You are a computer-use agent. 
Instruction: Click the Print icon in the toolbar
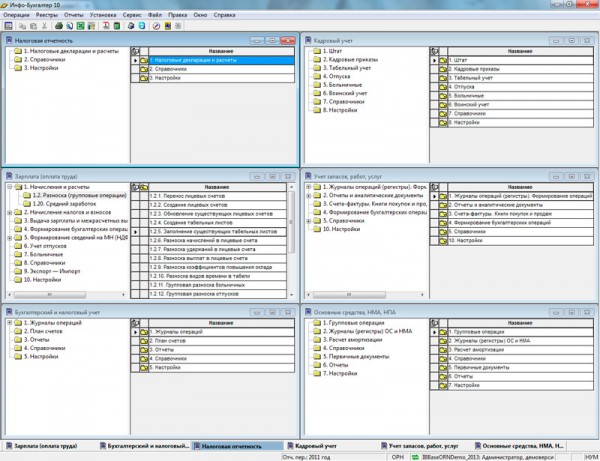click(59, 25)
